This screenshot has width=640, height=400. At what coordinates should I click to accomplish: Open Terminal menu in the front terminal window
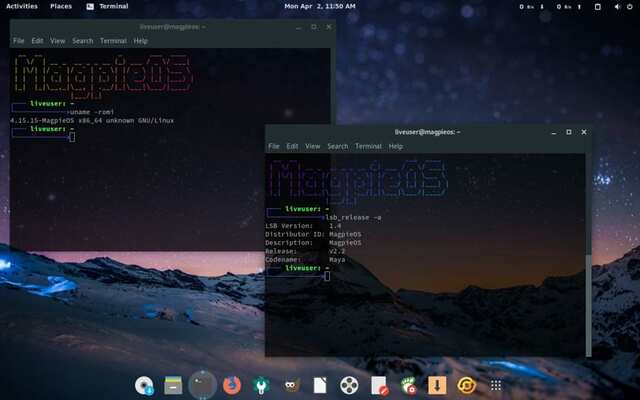368,146
